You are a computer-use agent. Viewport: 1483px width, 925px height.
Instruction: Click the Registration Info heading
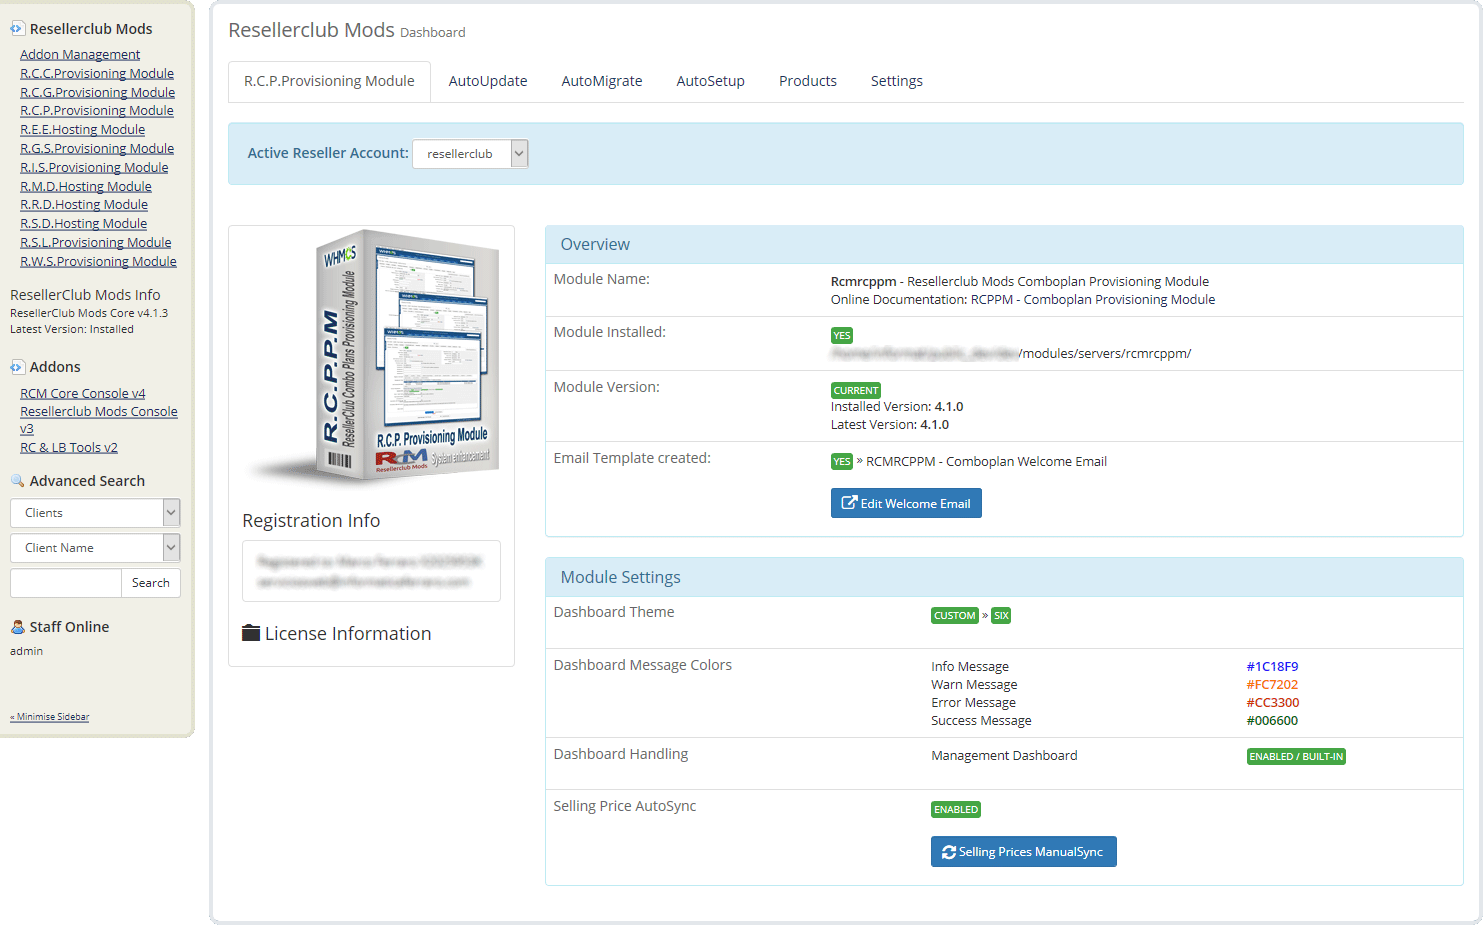point(311,521)
